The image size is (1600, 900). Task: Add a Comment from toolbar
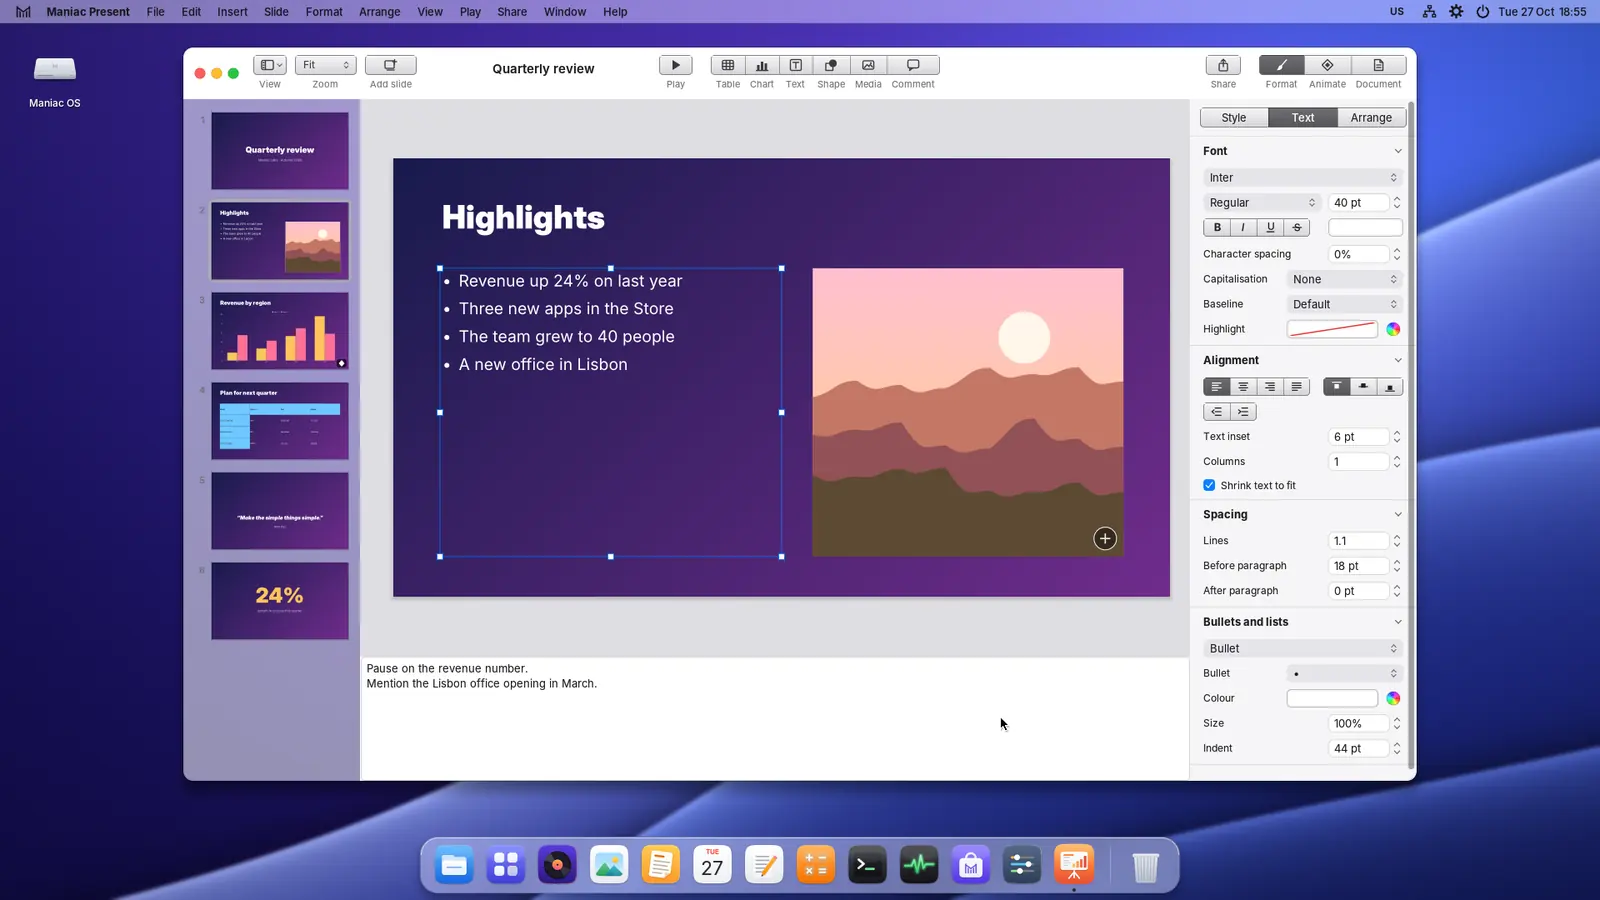pos(913,65)
